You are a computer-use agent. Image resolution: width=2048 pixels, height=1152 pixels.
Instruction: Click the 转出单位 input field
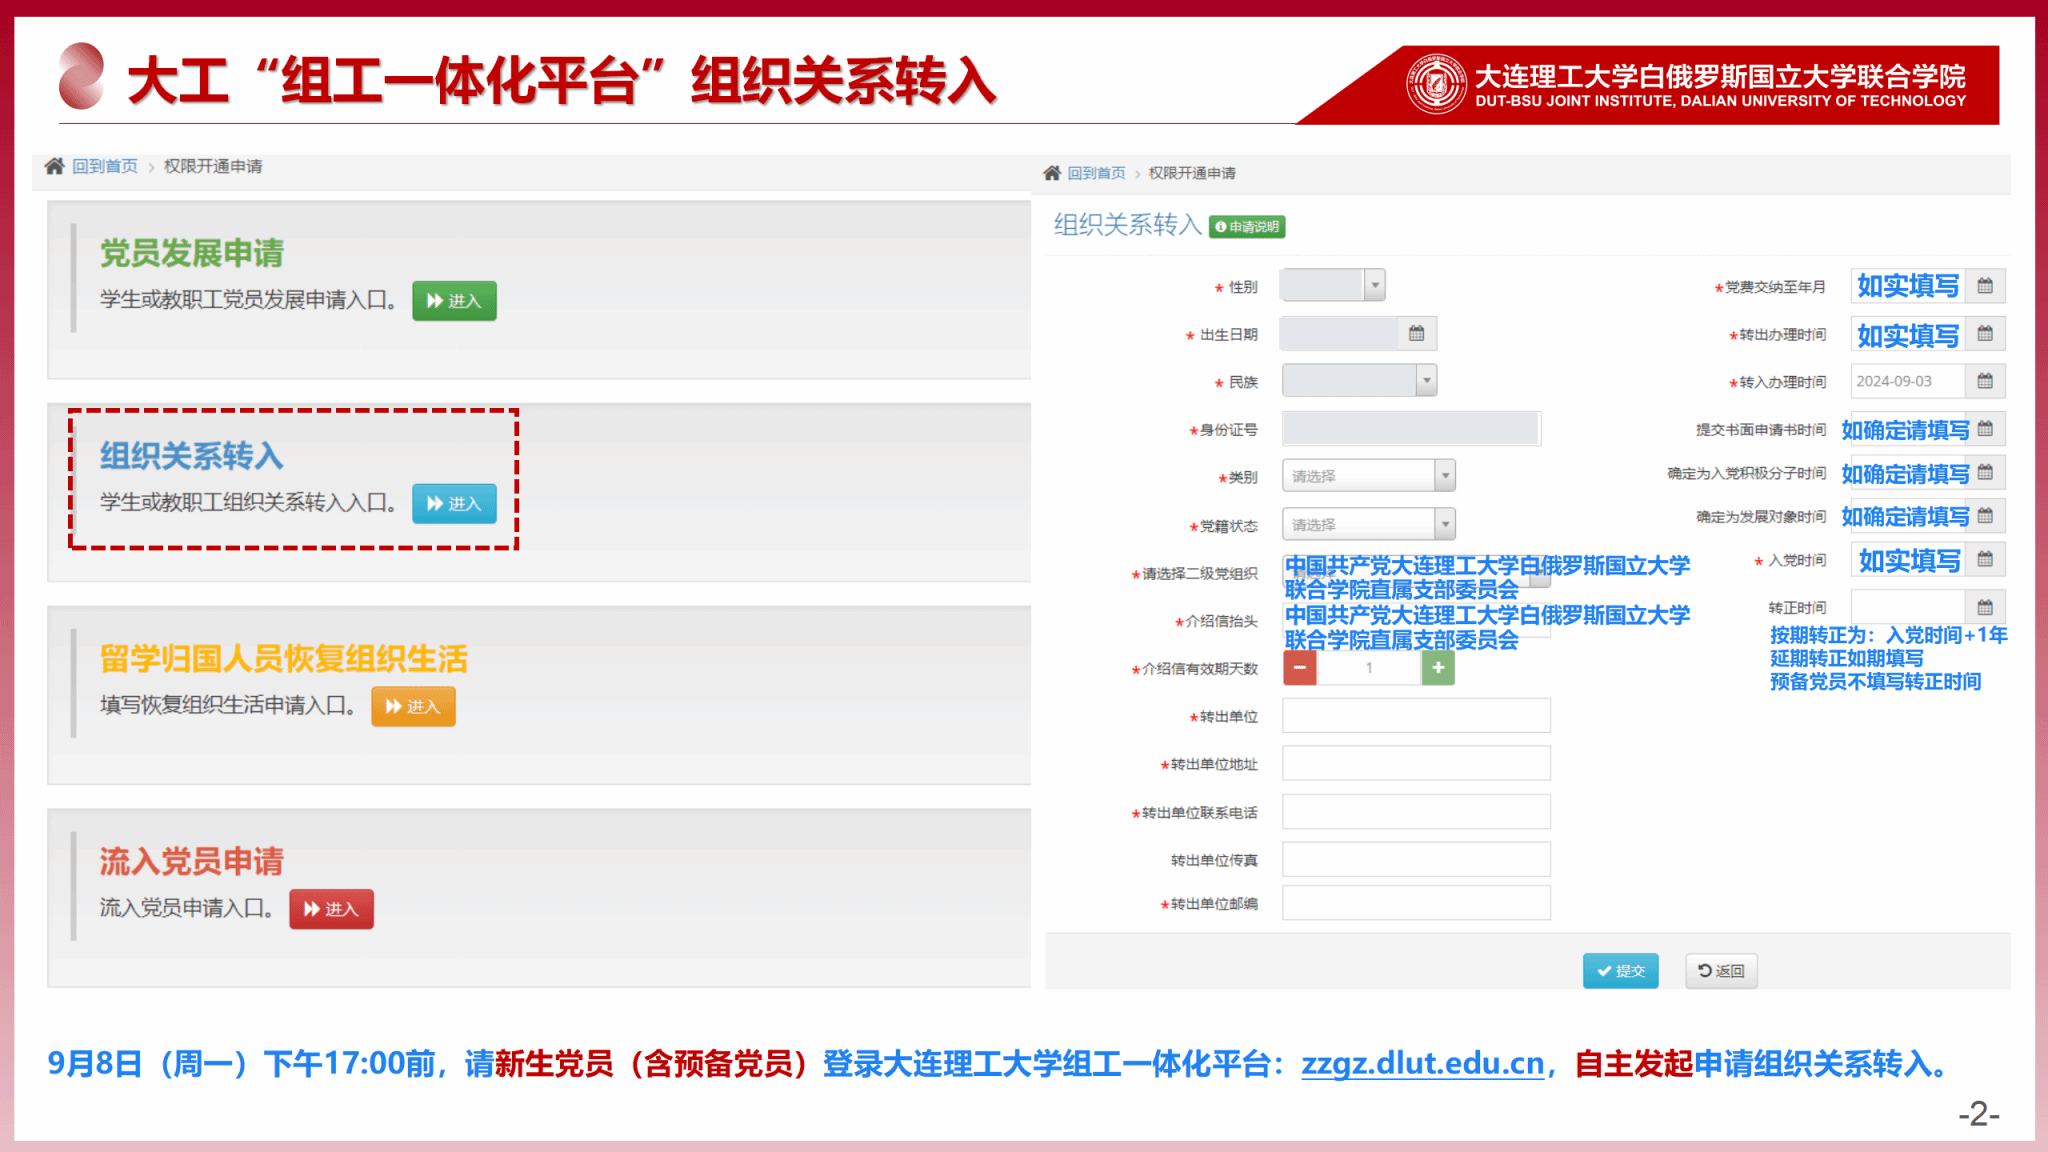[x=1416, y=716]
